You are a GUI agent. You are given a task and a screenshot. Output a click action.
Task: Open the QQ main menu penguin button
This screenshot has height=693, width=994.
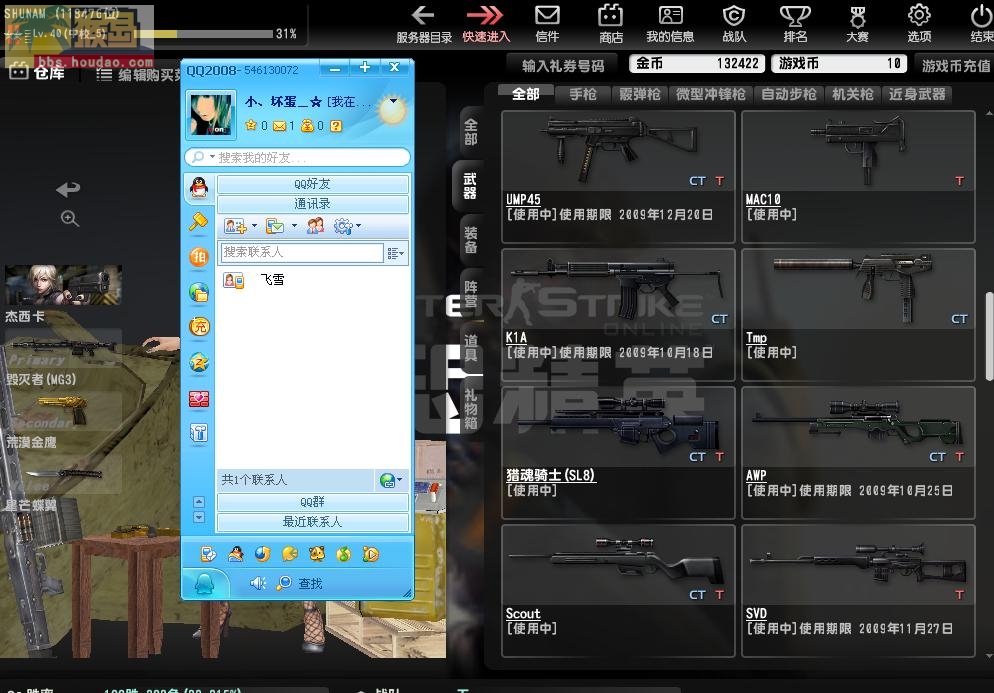205,583
